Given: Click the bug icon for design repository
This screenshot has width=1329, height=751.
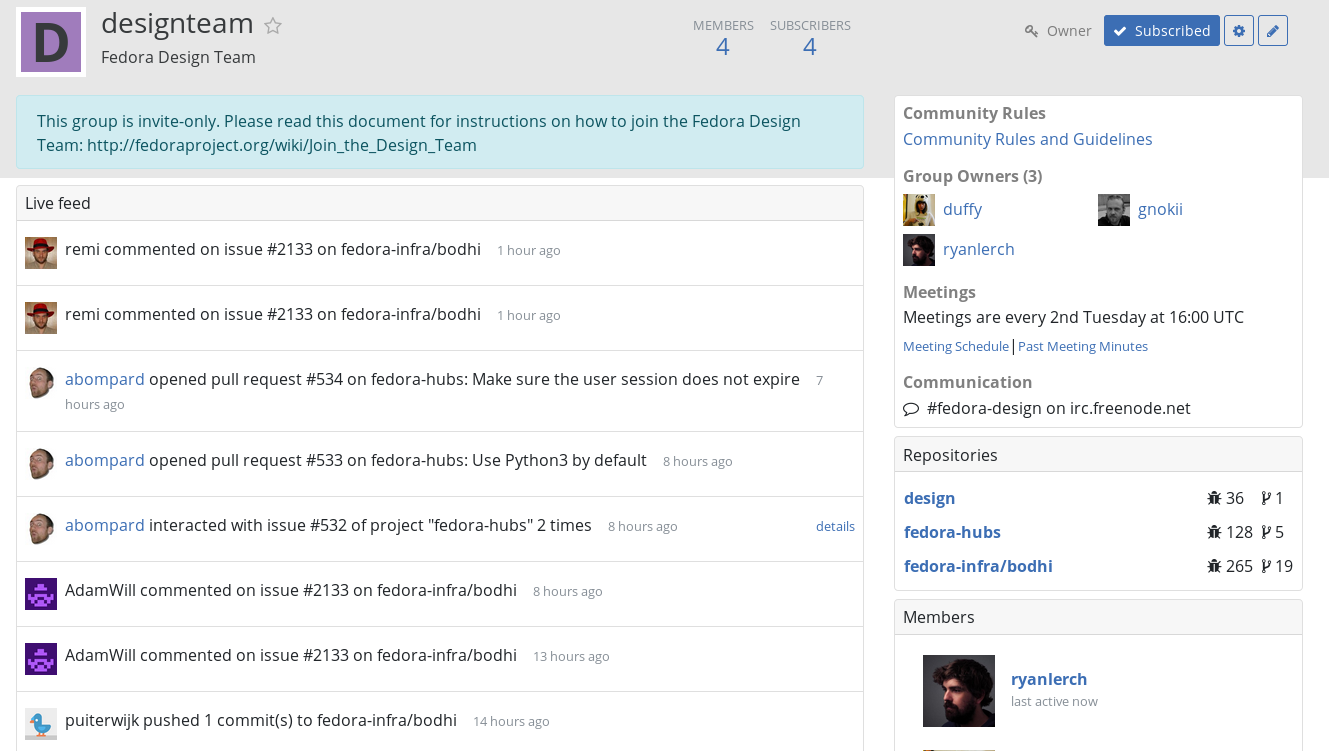Looking at the screenshot, I should (x=1214, y=498).
